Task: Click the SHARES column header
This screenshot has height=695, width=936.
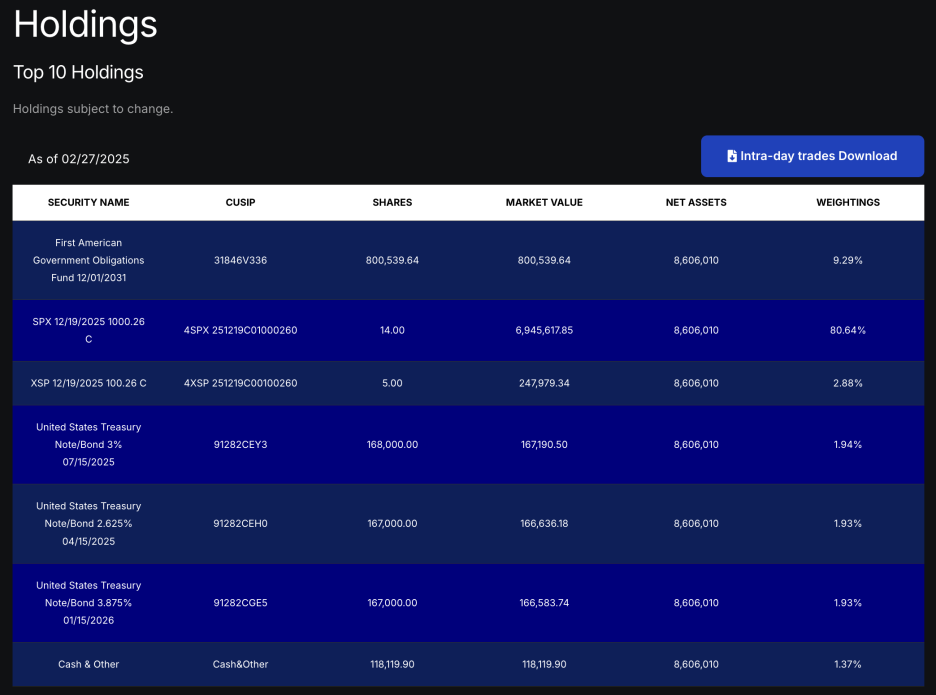Action: 392,202
